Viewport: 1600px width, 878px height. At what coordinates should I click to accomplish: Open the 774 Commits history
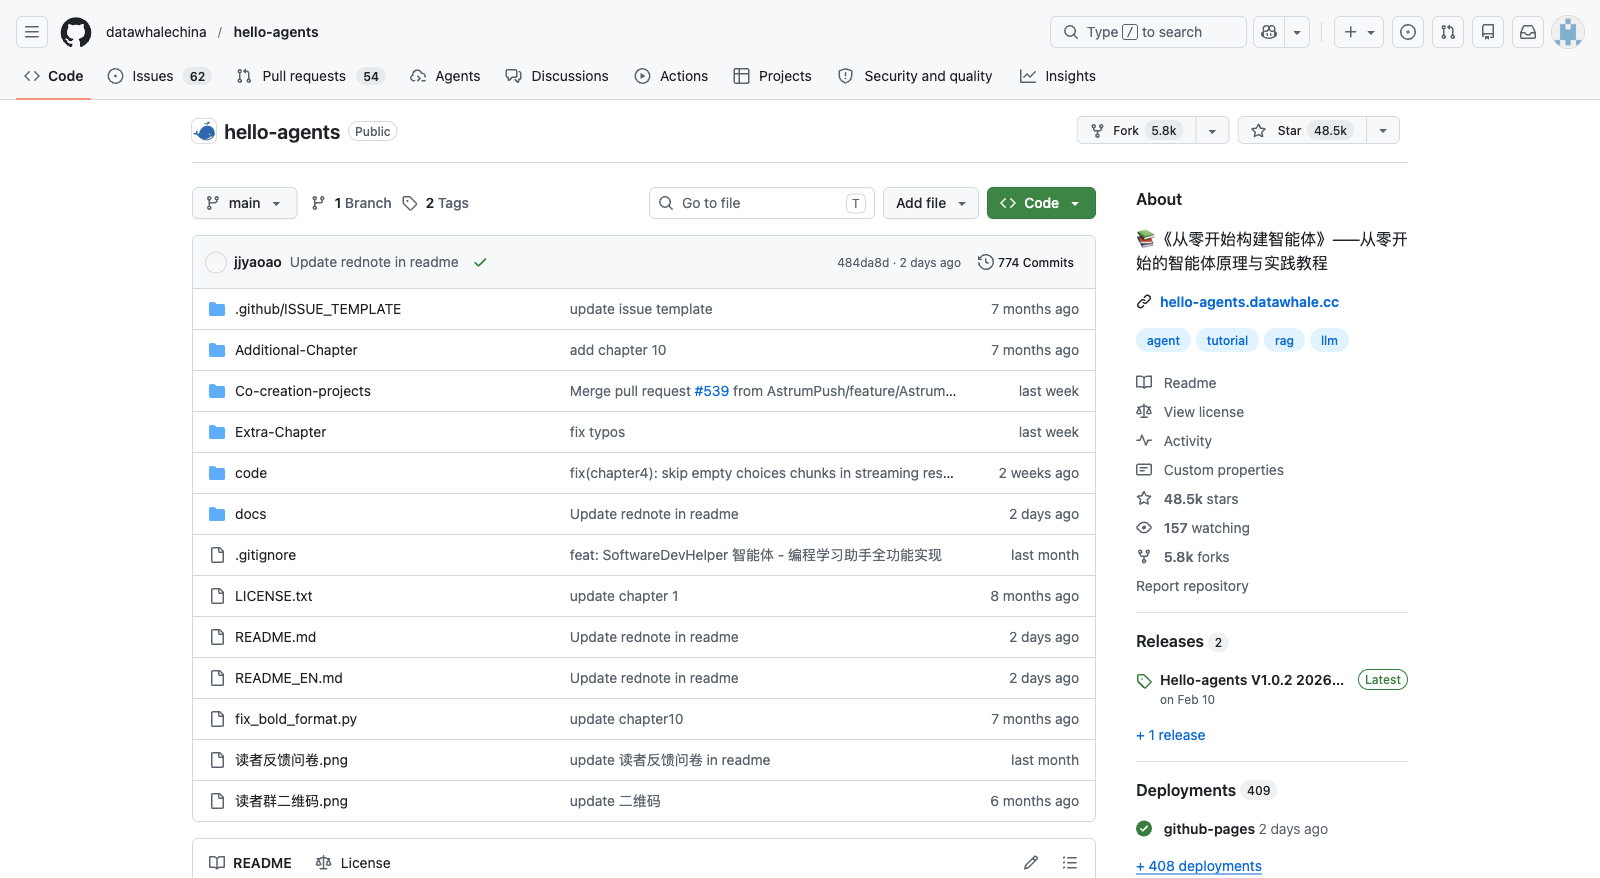(1026, 263)
